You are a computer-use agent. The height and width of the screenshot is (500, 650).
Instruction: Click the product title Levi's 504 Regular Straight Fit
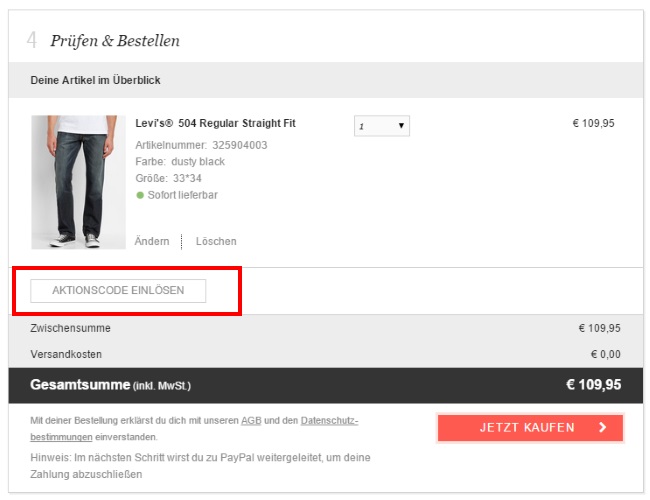215,123
